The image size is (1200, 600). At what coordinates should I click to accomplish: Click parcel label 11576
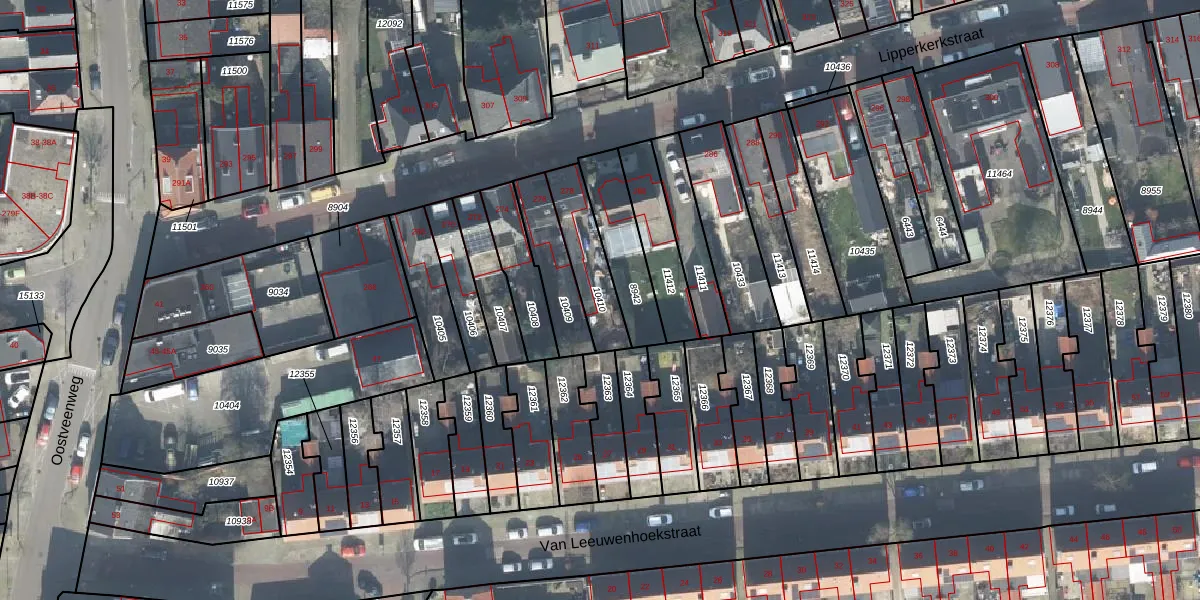click(x=240, y=41)
